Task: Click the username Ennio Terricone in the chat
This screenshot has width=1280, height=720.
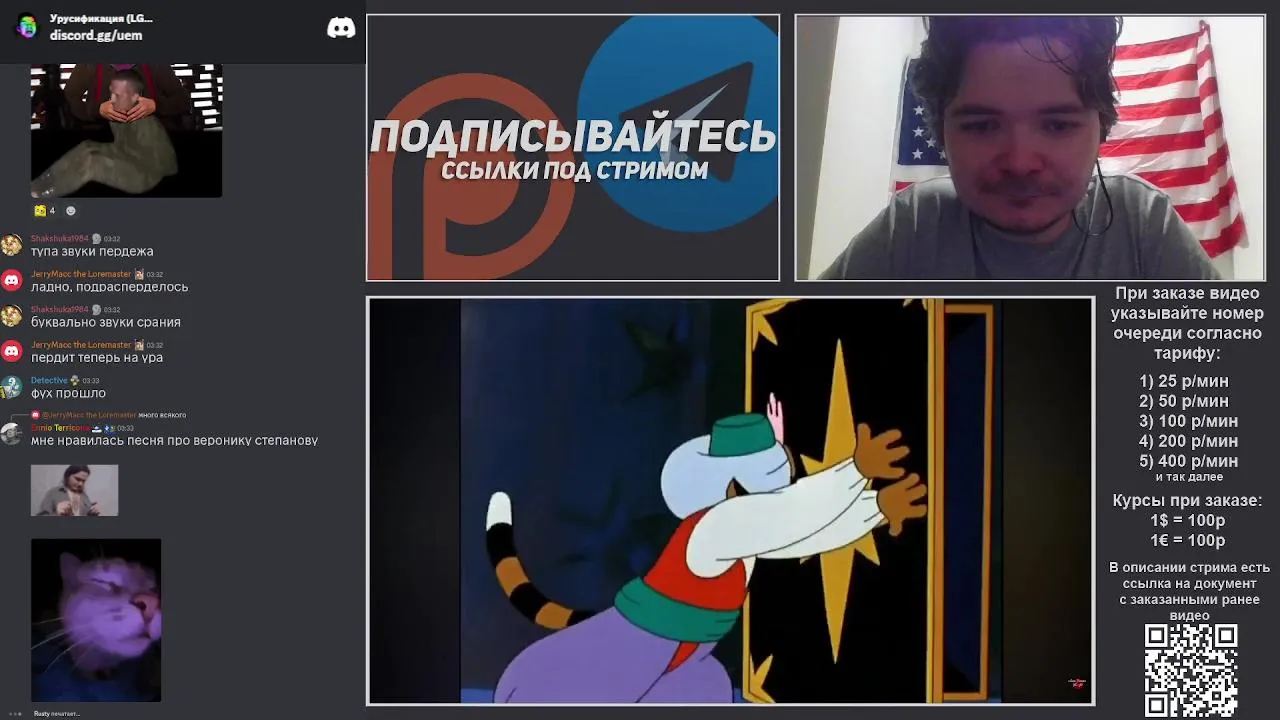Action: 60,428
